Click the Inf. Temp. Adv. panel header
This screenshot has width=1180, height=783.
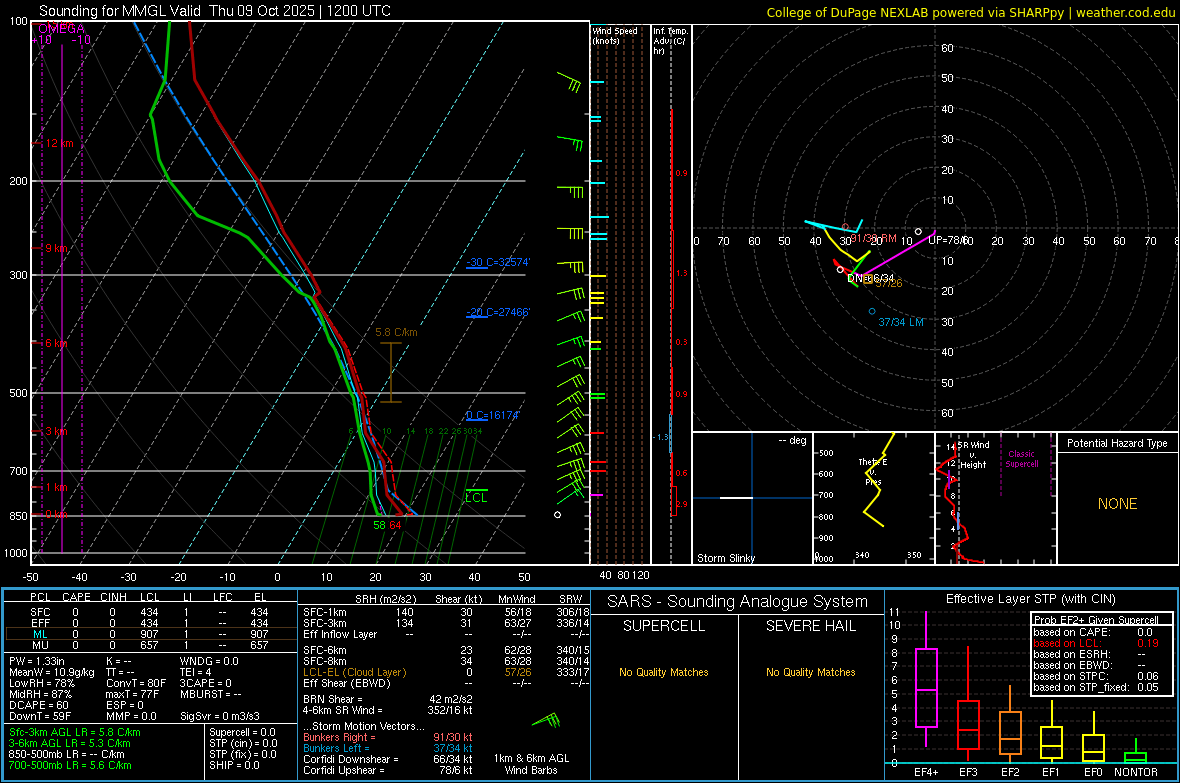[670, 41]
